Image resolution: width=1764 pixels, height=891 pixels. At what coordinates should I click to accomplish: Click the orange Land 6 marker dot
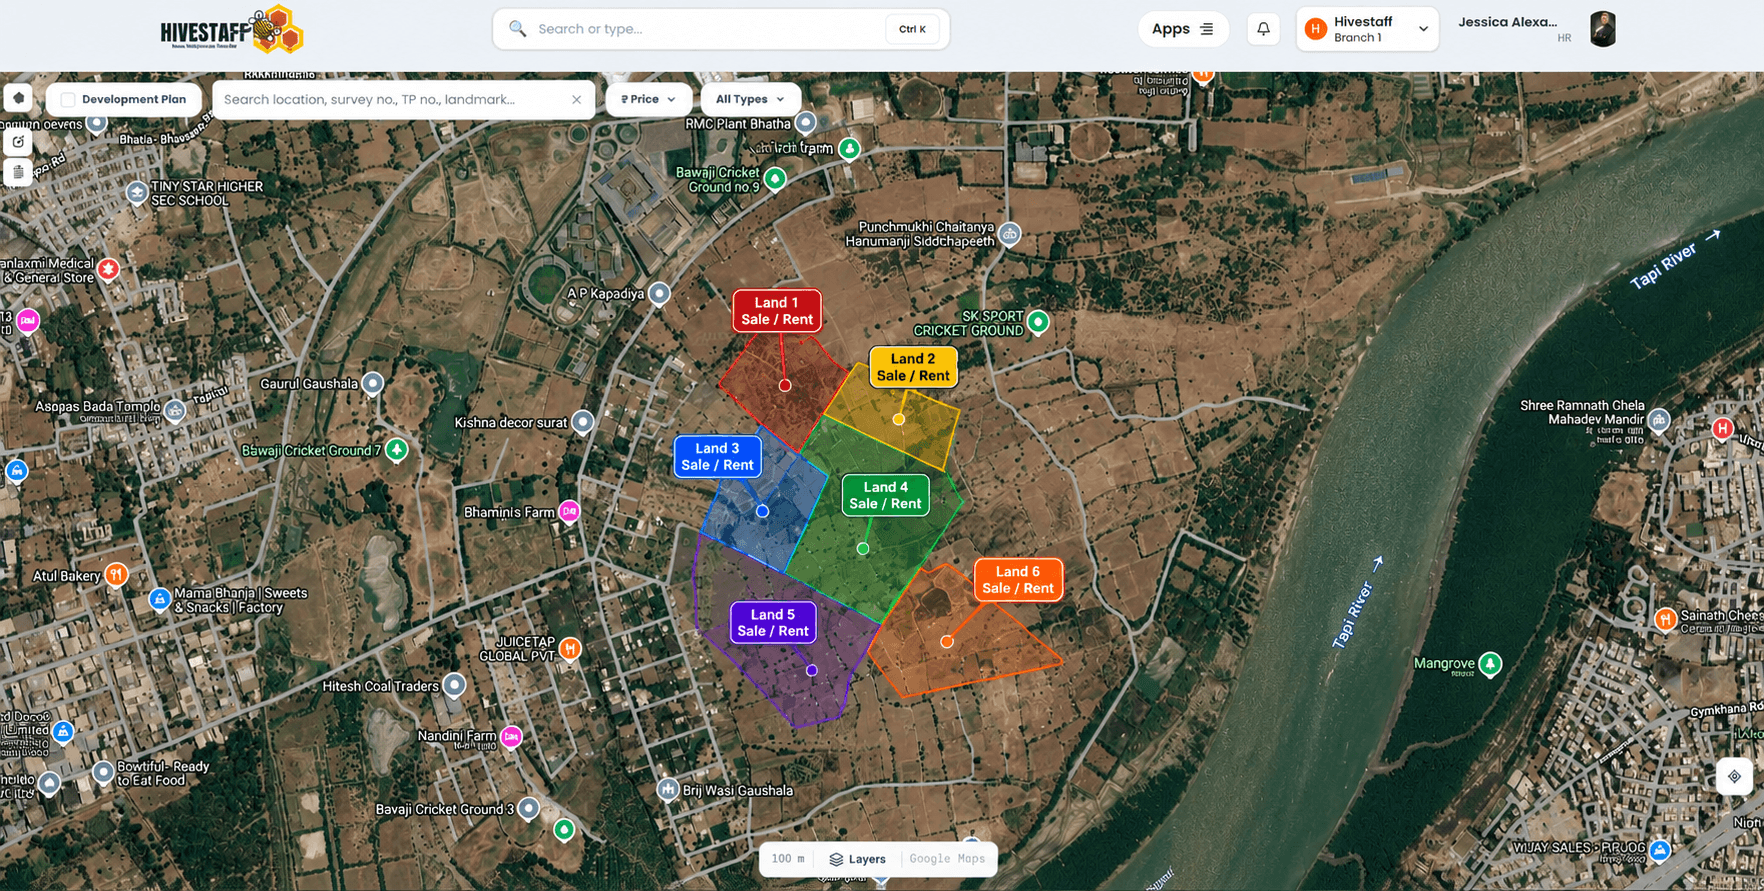coord(947,642)
